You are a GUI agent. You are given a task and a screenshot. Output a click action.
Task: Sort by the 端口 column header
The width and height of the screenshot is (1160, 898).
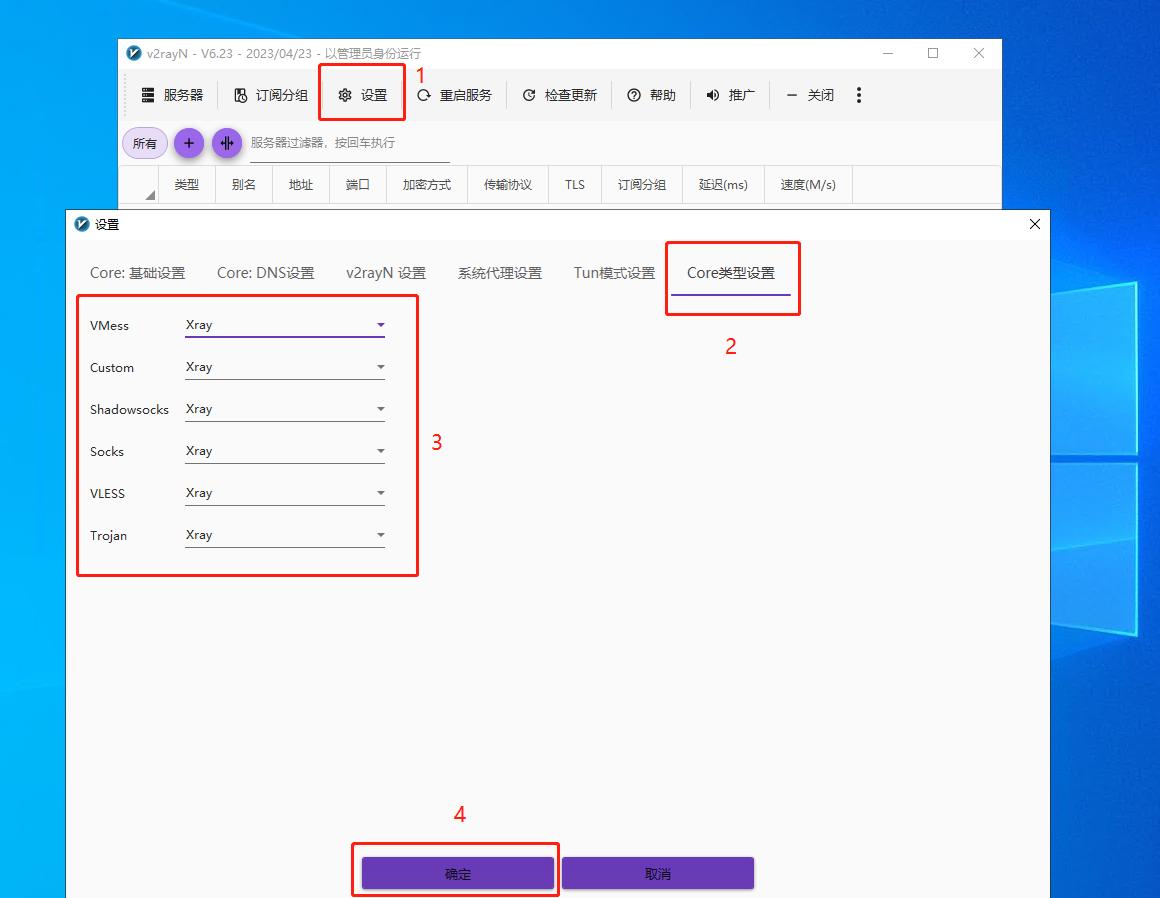click(x=357, y=185)
